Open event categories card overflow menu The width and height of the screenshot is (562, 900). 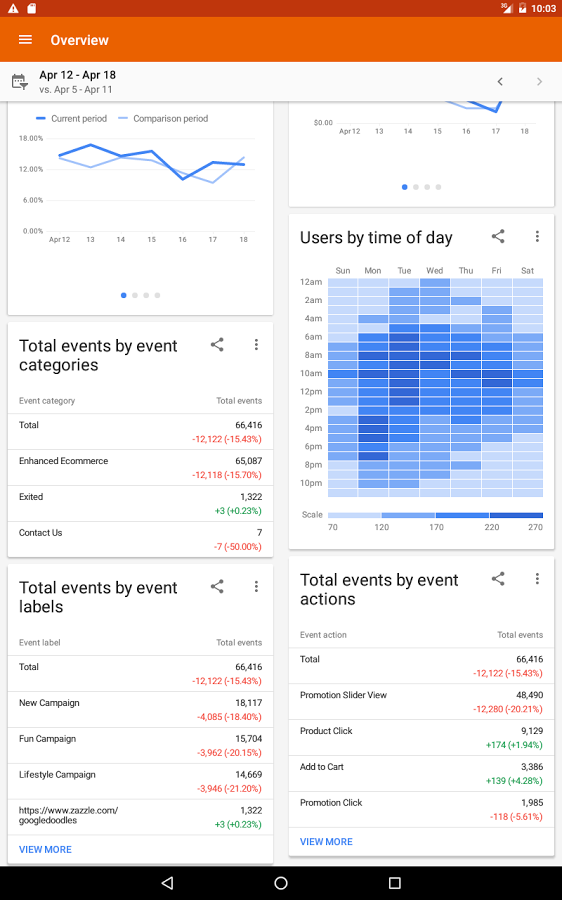pos(256,345)
